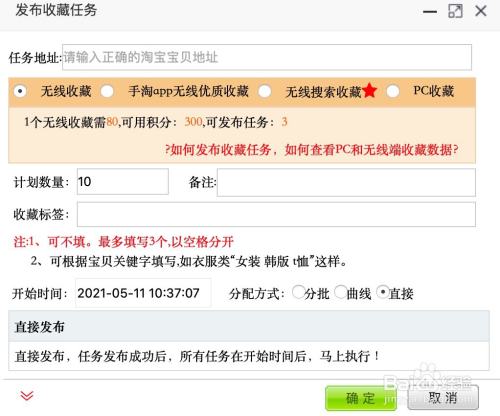Open the 开始时间 date-time picker field
500x416 pixels.
[x=143, y=293]
